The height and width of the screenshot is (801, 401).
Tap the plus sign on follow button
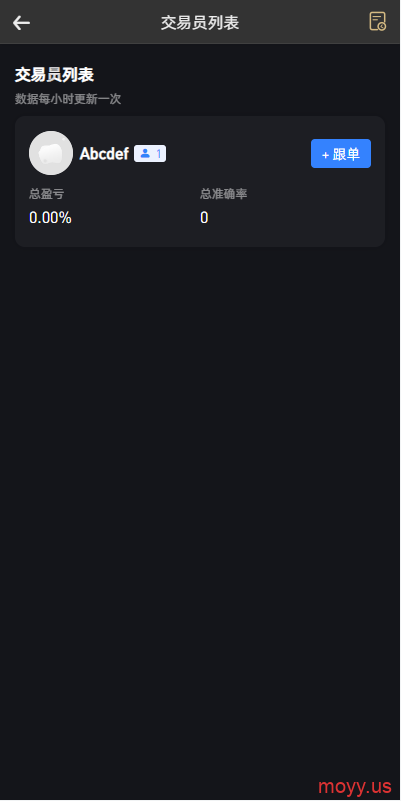pyautogui.click(x=325, y=155)
